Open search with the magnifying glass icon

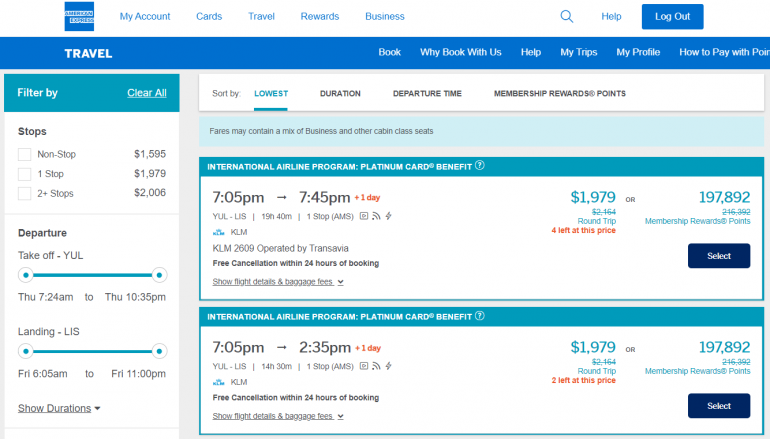tap(567, 17)
